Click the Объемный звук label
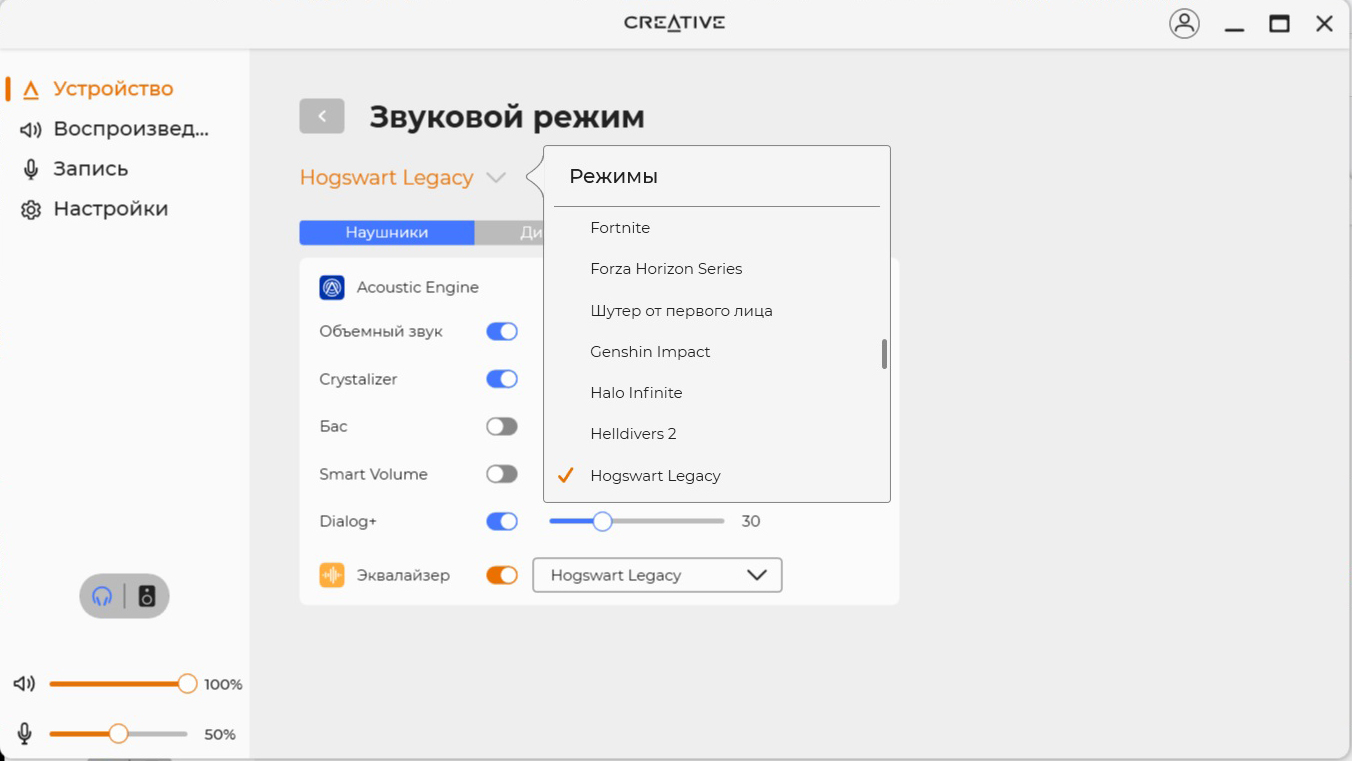 381,332
